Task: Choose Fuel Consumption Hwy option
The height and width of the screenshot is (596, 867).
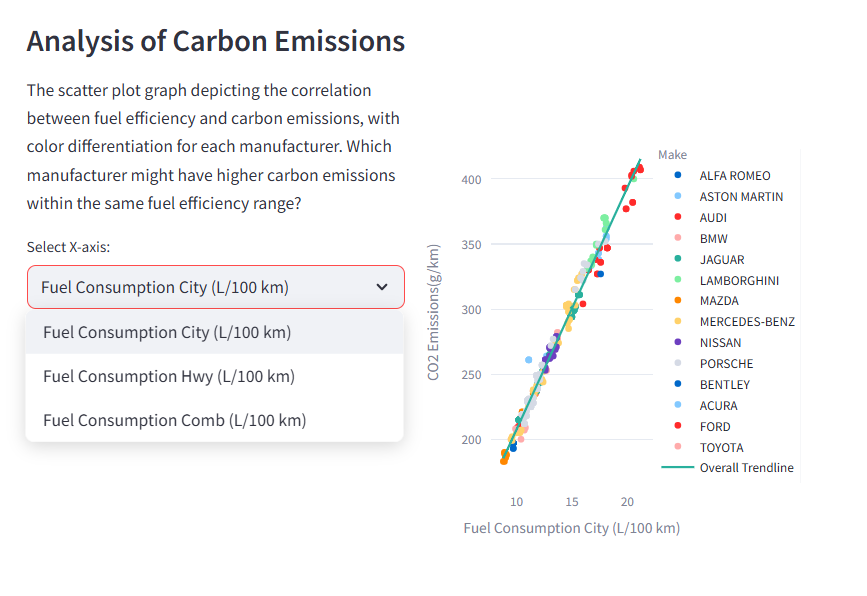Action: point(215,377)
